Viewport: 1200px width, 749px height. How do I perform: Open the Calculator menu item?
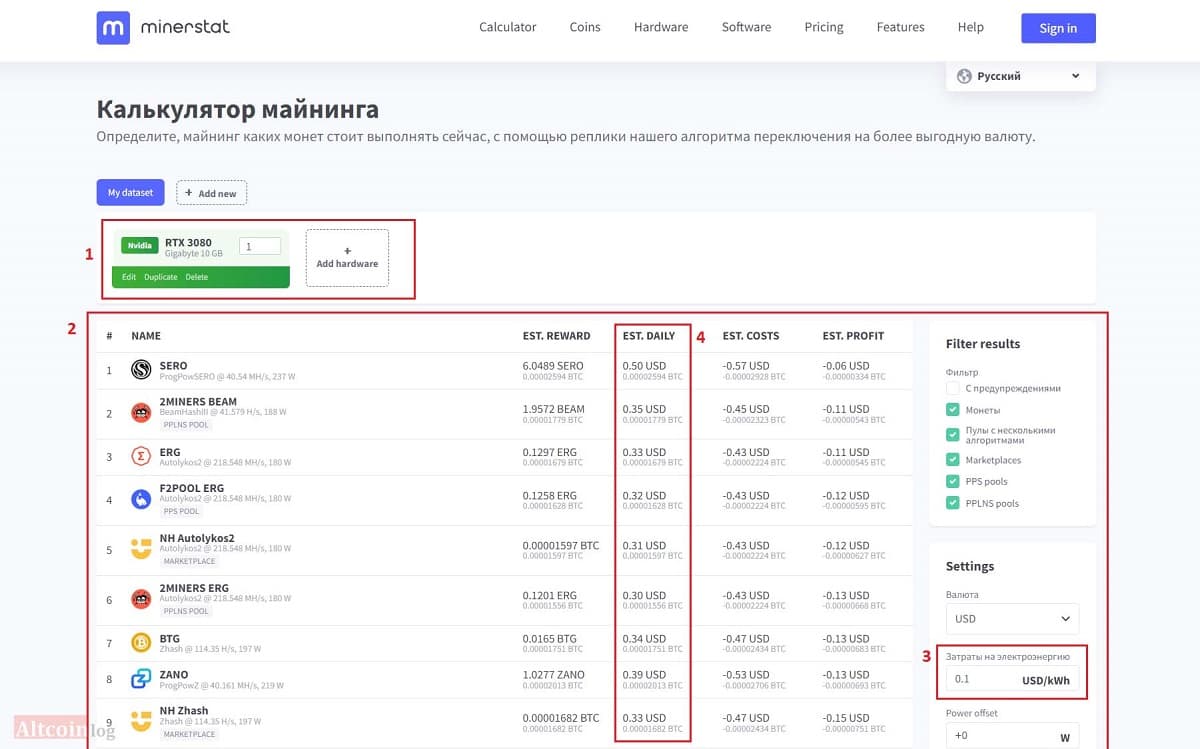coord(508,27)
